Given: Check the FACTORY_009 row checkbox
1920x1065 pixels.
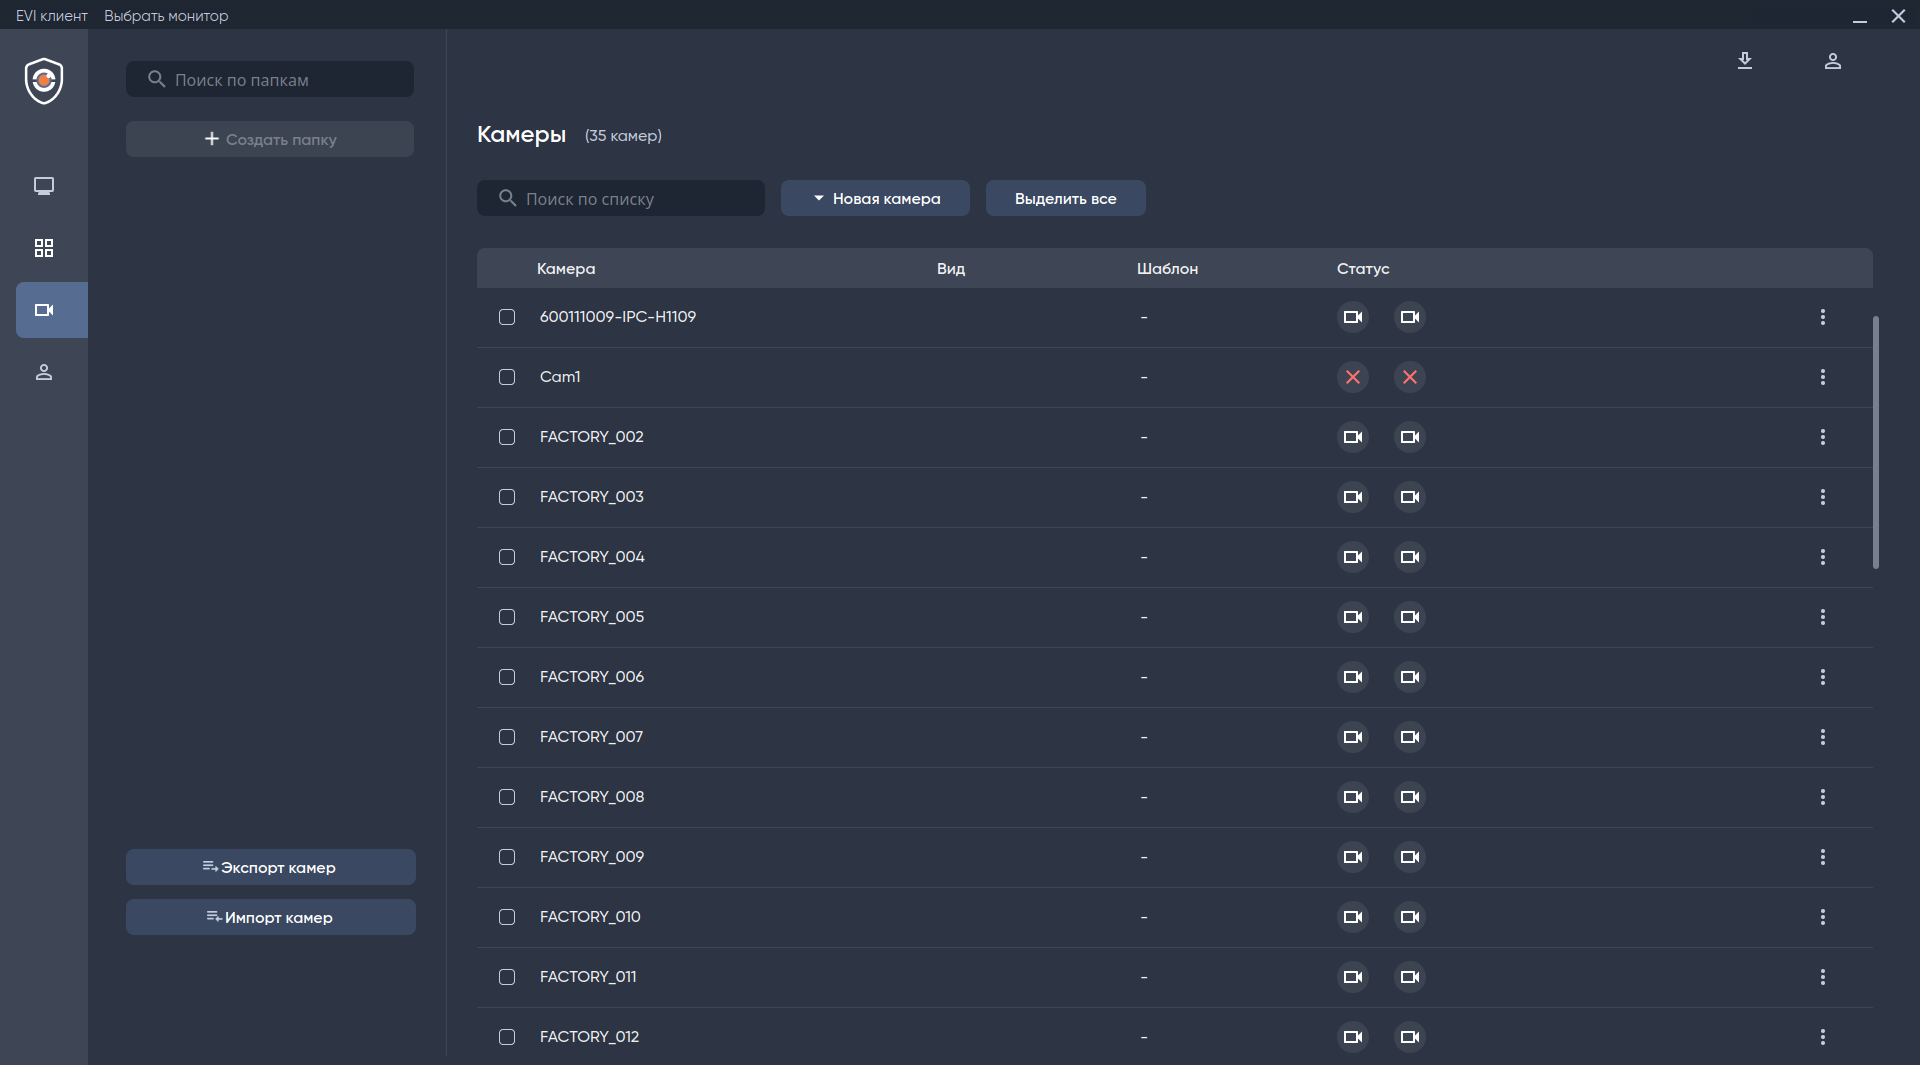Looking at the screenshot, I should click(507, 857).
